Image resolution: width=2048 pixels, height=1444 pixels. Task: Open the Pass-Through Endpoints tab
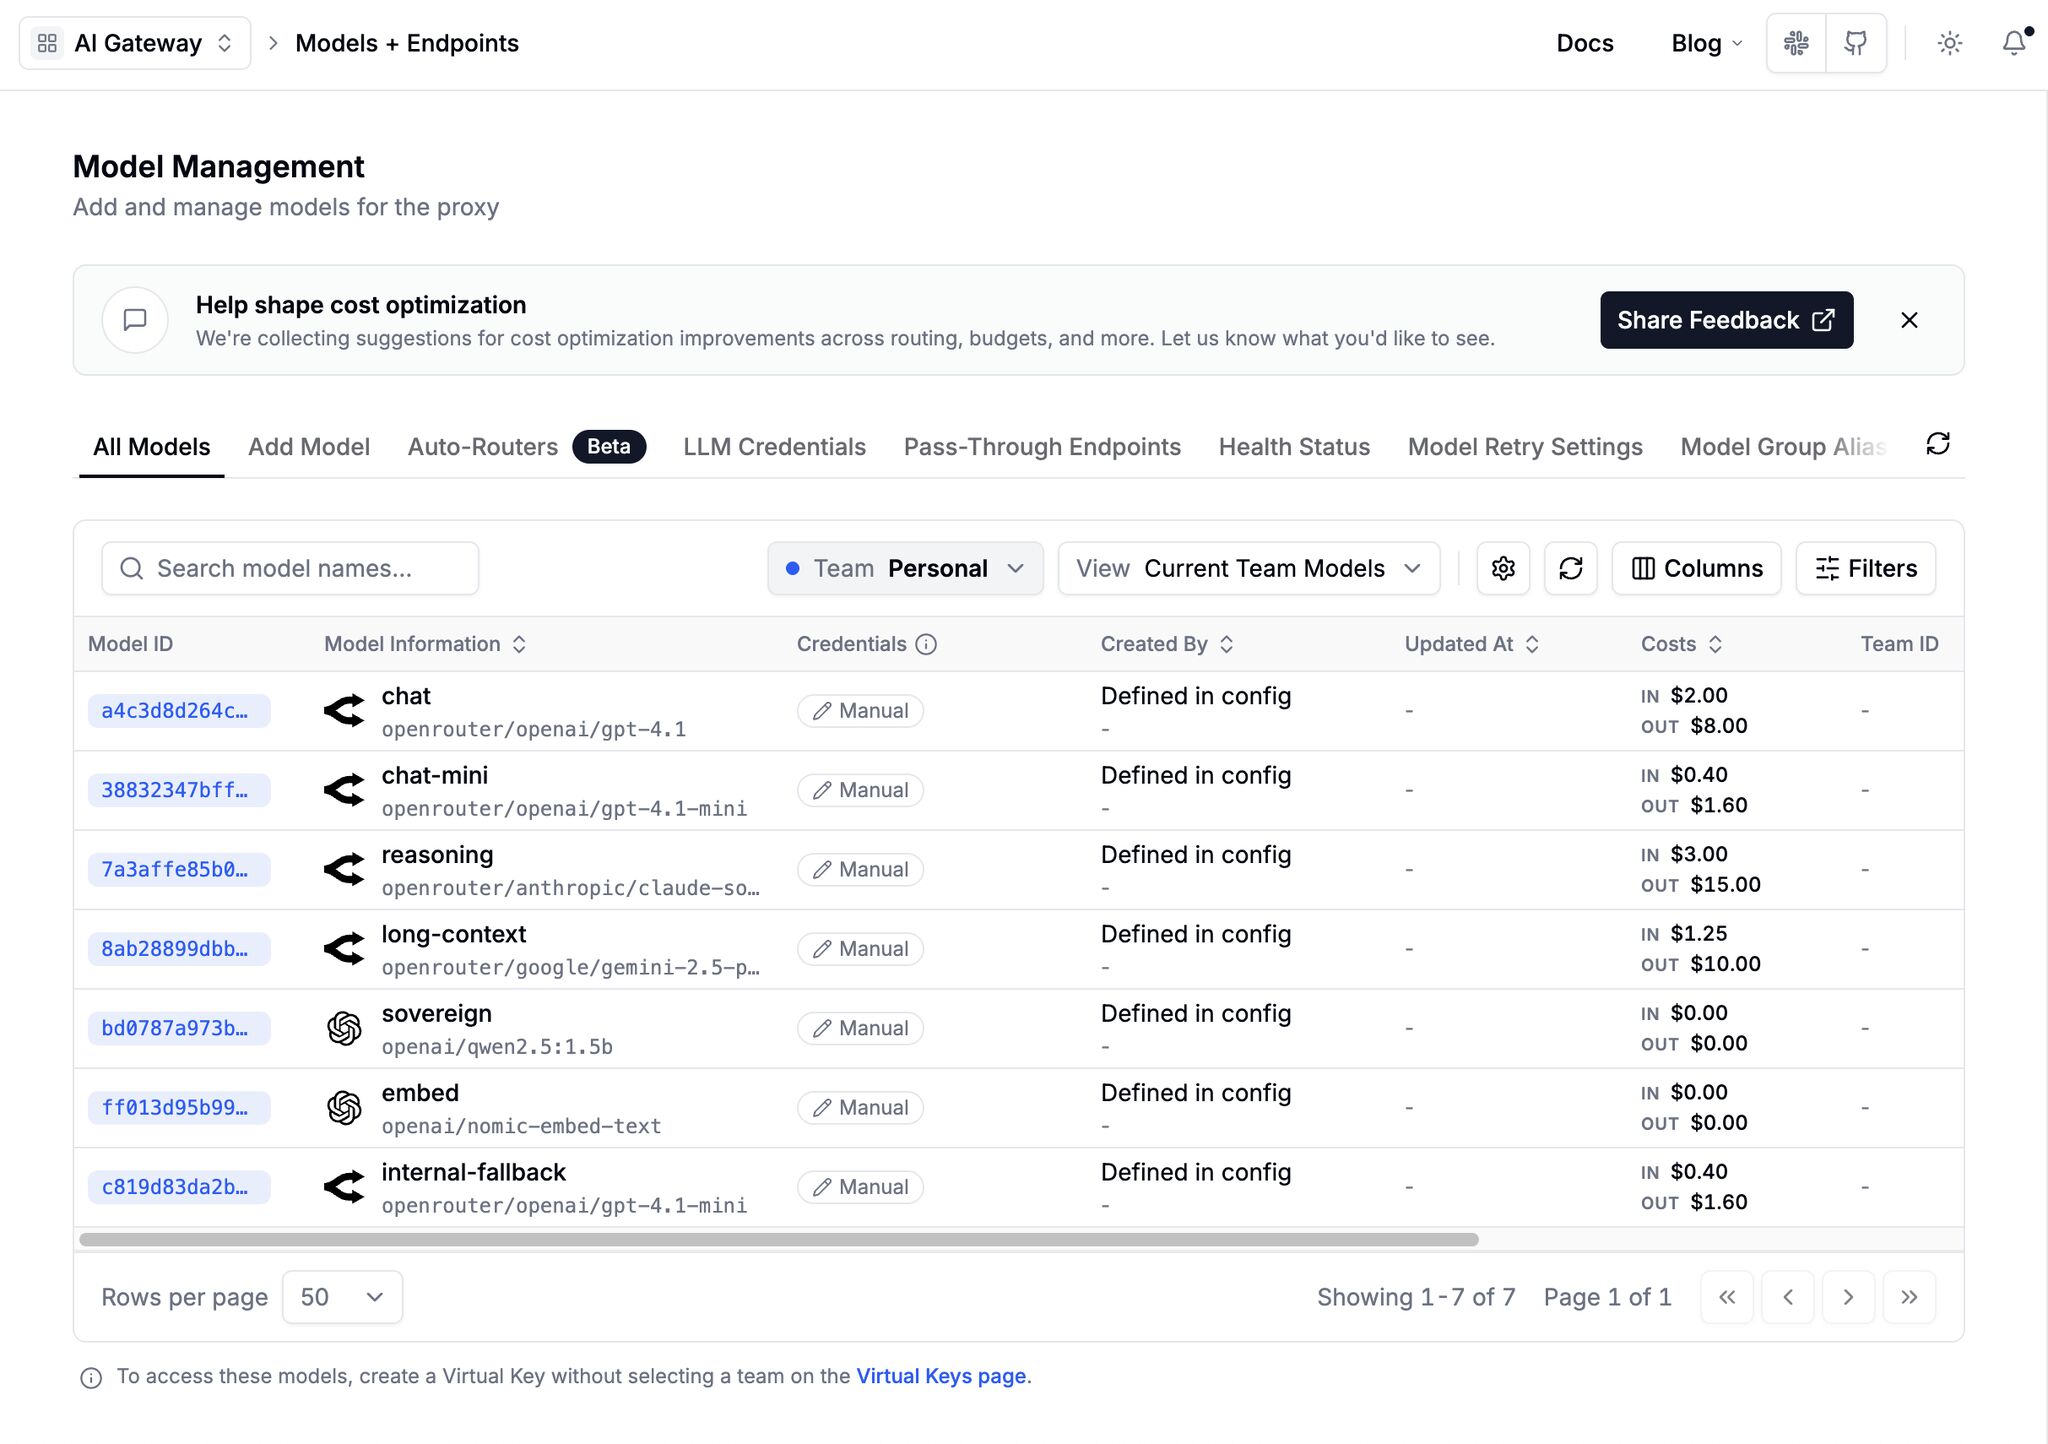click(1042, 447)
